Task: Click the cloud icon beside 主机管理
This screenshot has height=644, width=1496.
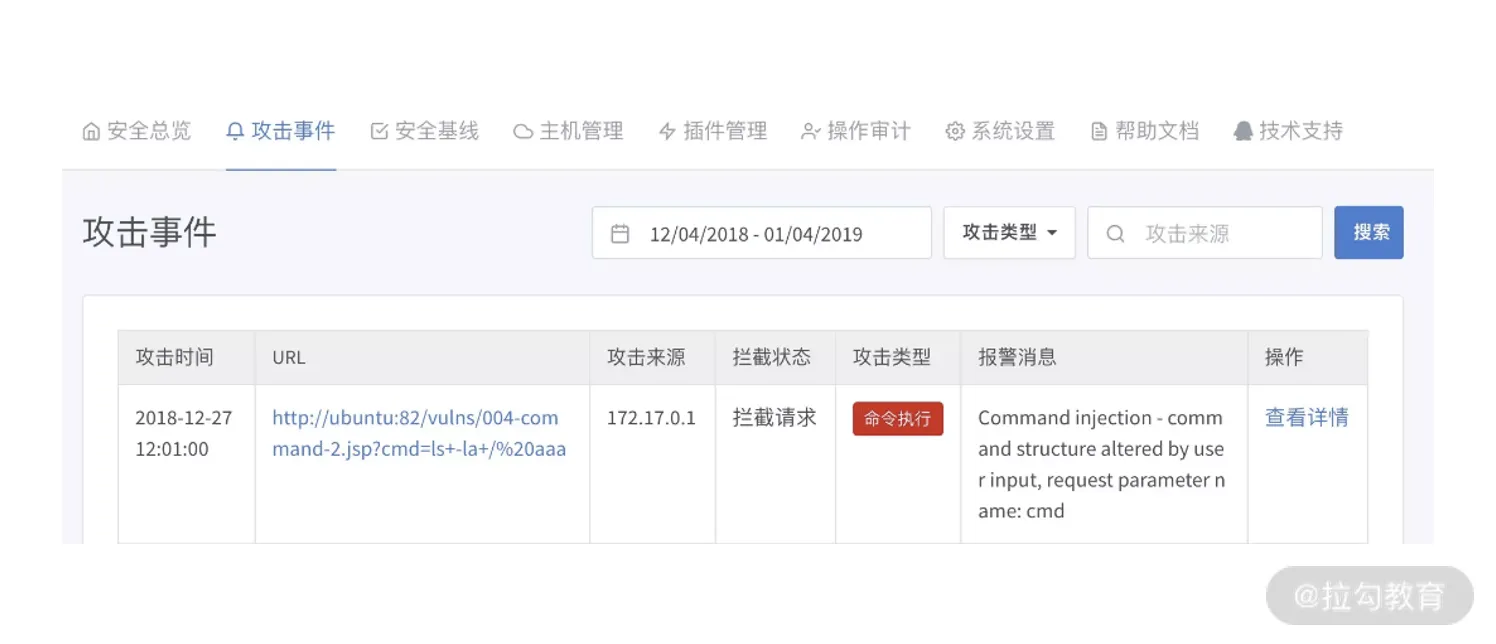Action: tap(523, 132)
